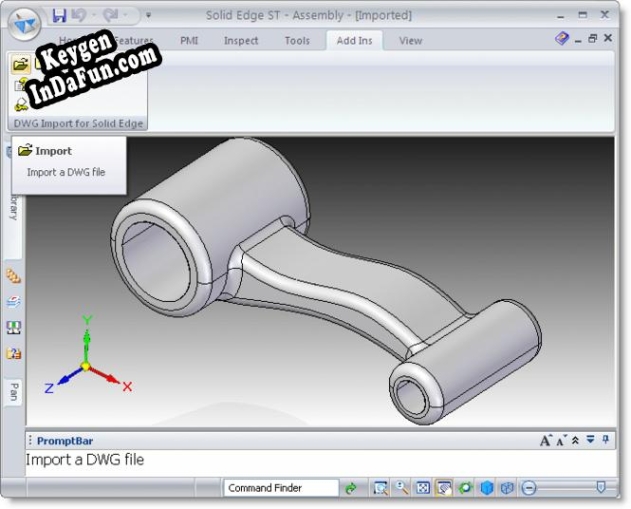The width and height of the screenshot is (631, 509).
Task: Click the Import DWG open-folder icon
Action: click(x=20, y=64)
